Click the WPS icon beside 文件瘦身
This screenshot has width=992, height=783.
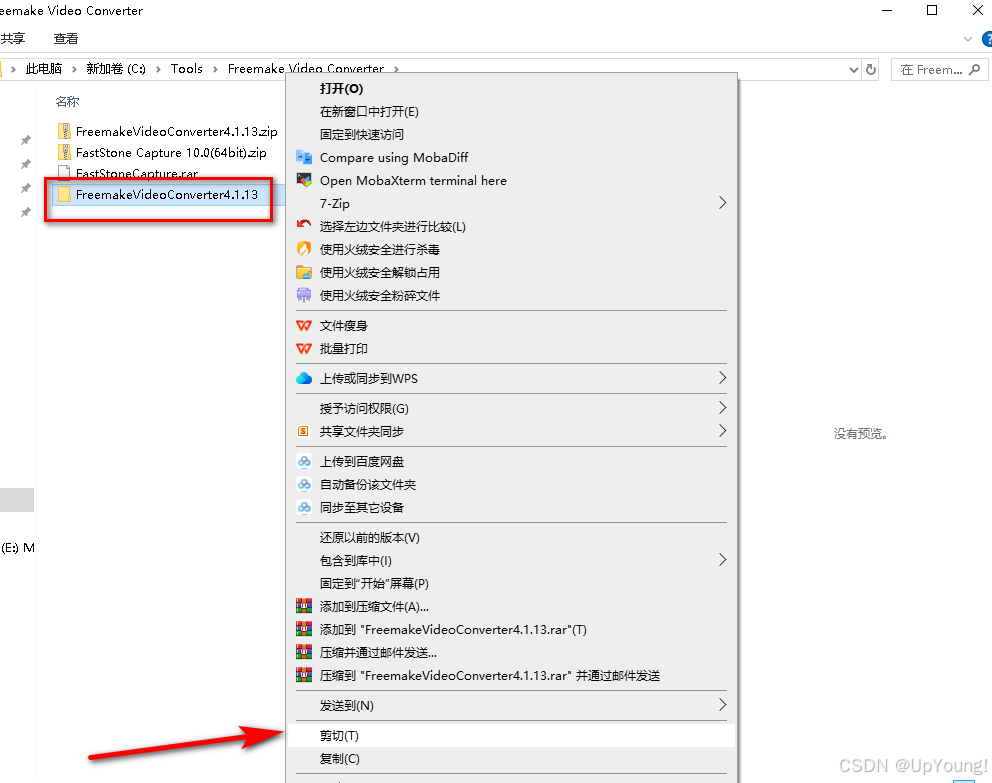(304, 326)
